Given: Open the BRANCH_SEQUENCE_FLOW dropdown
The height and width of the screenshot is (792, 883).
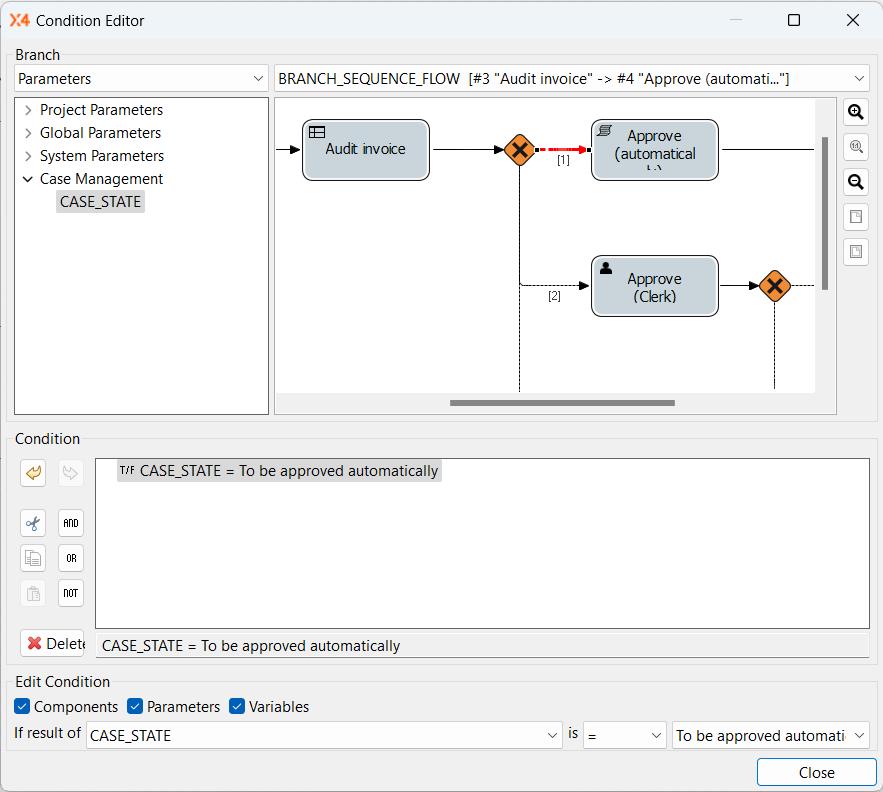Looking at the screenshot, I should (572, 78).
